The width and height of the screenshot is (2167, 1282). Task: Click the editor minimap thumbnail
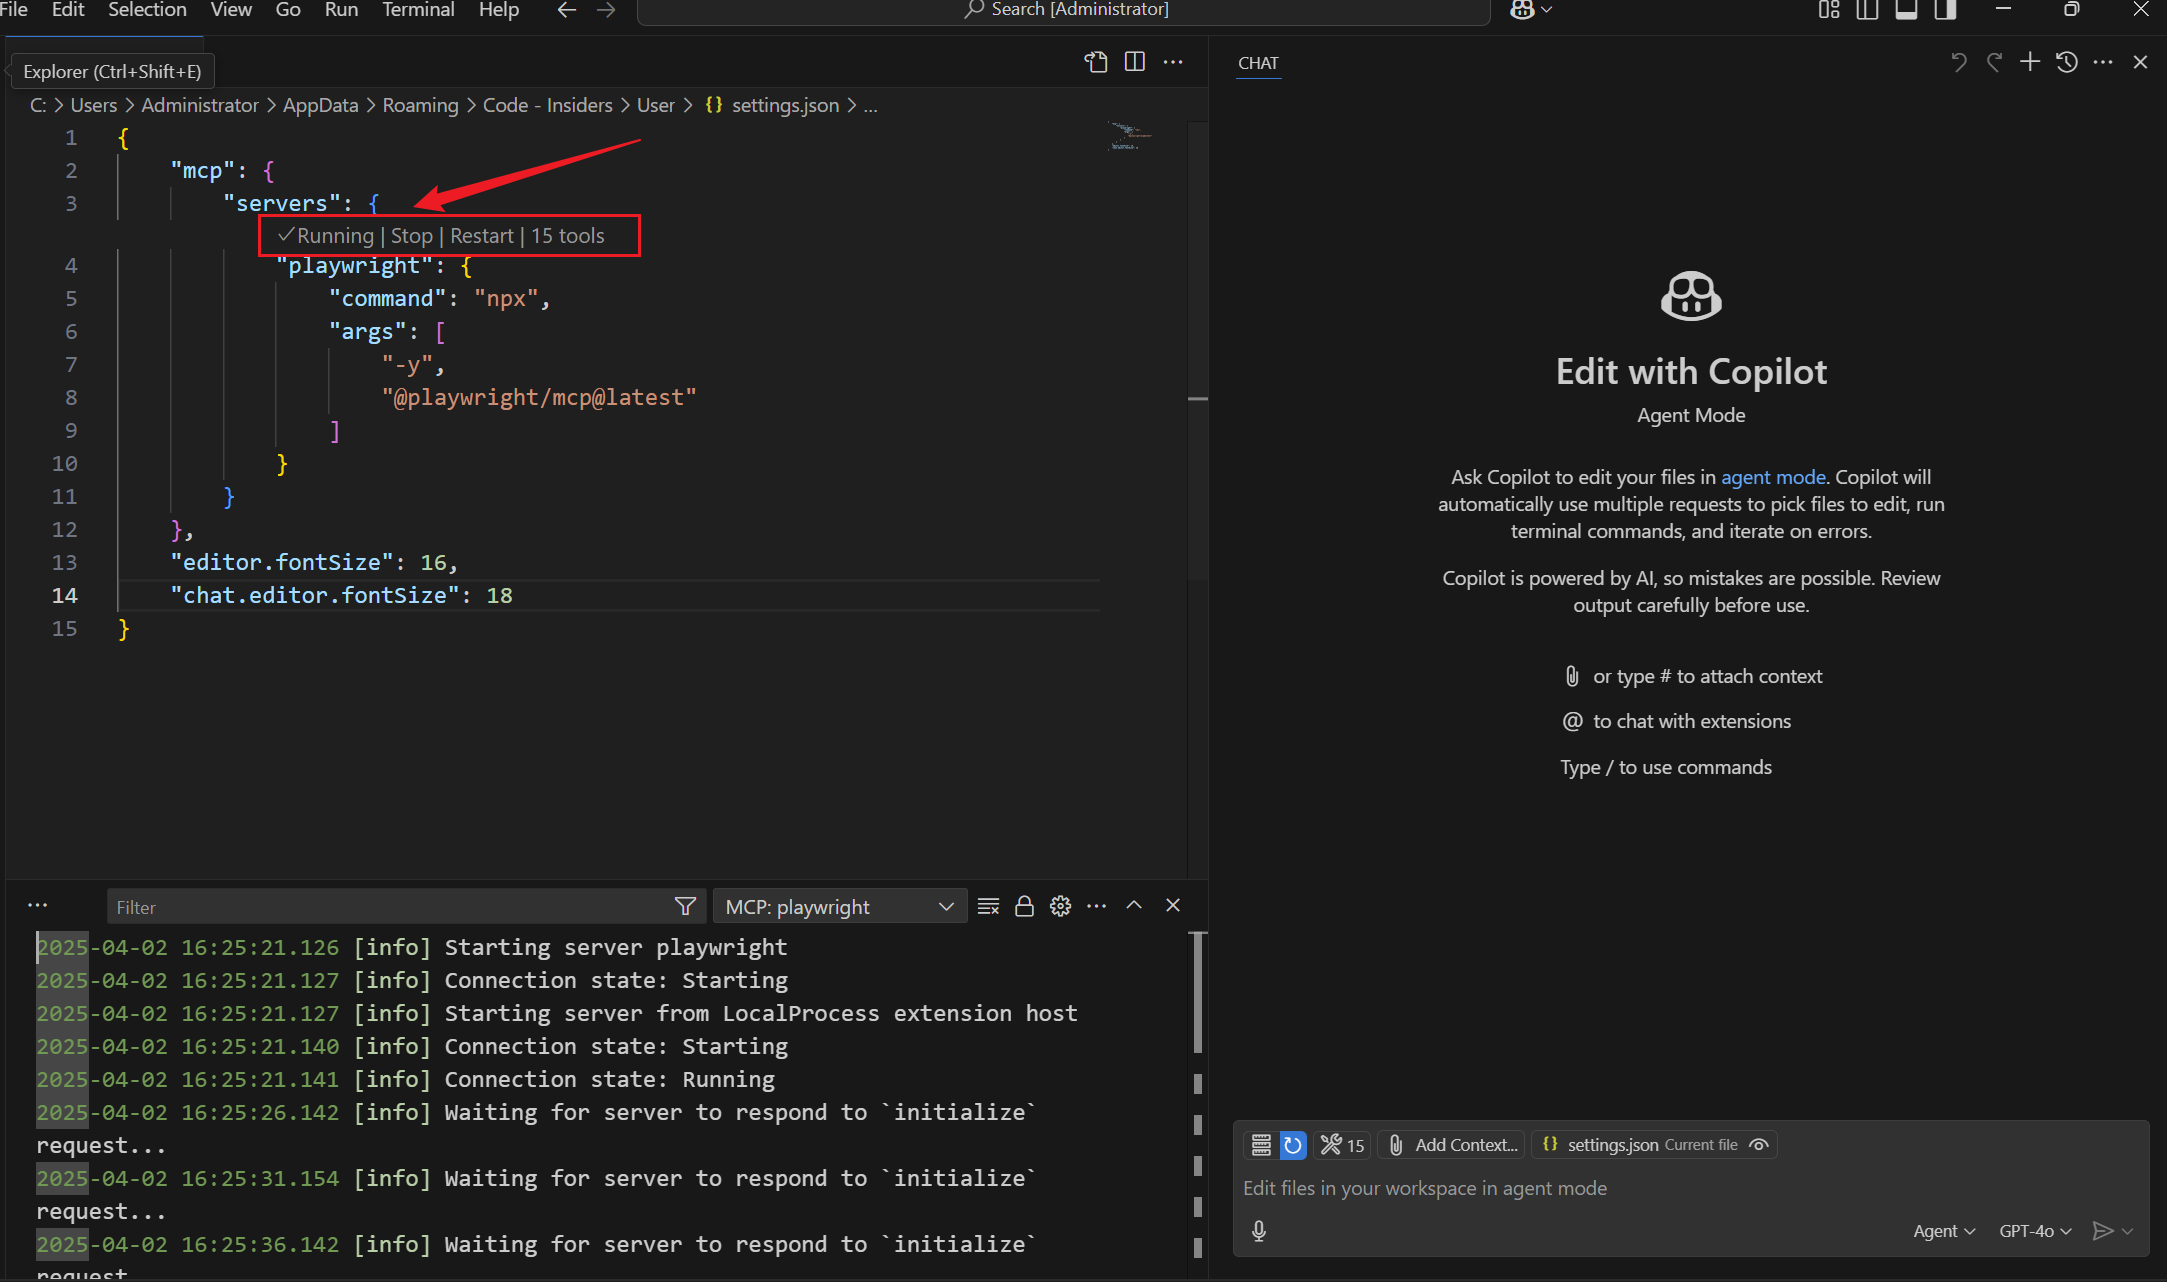click(x=1130, y=136)
